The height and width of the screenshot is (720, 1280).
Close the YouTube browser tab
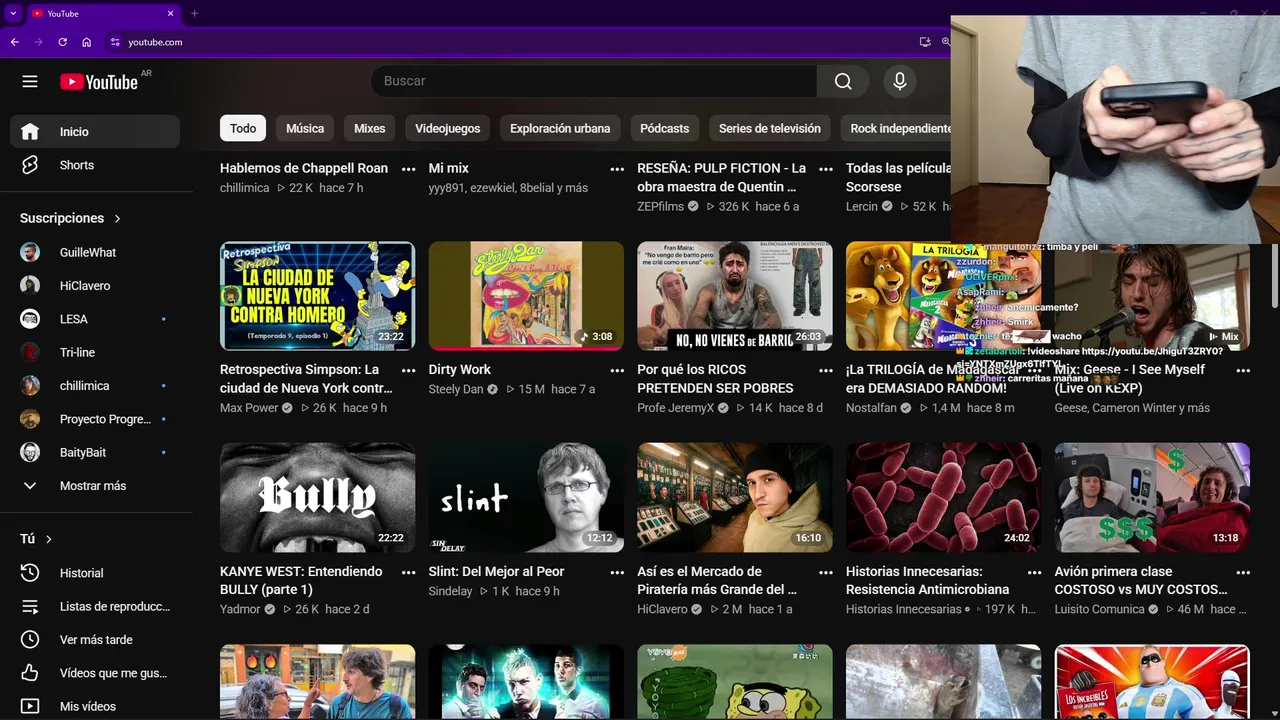pyautogui.click(x=170, y=13)
